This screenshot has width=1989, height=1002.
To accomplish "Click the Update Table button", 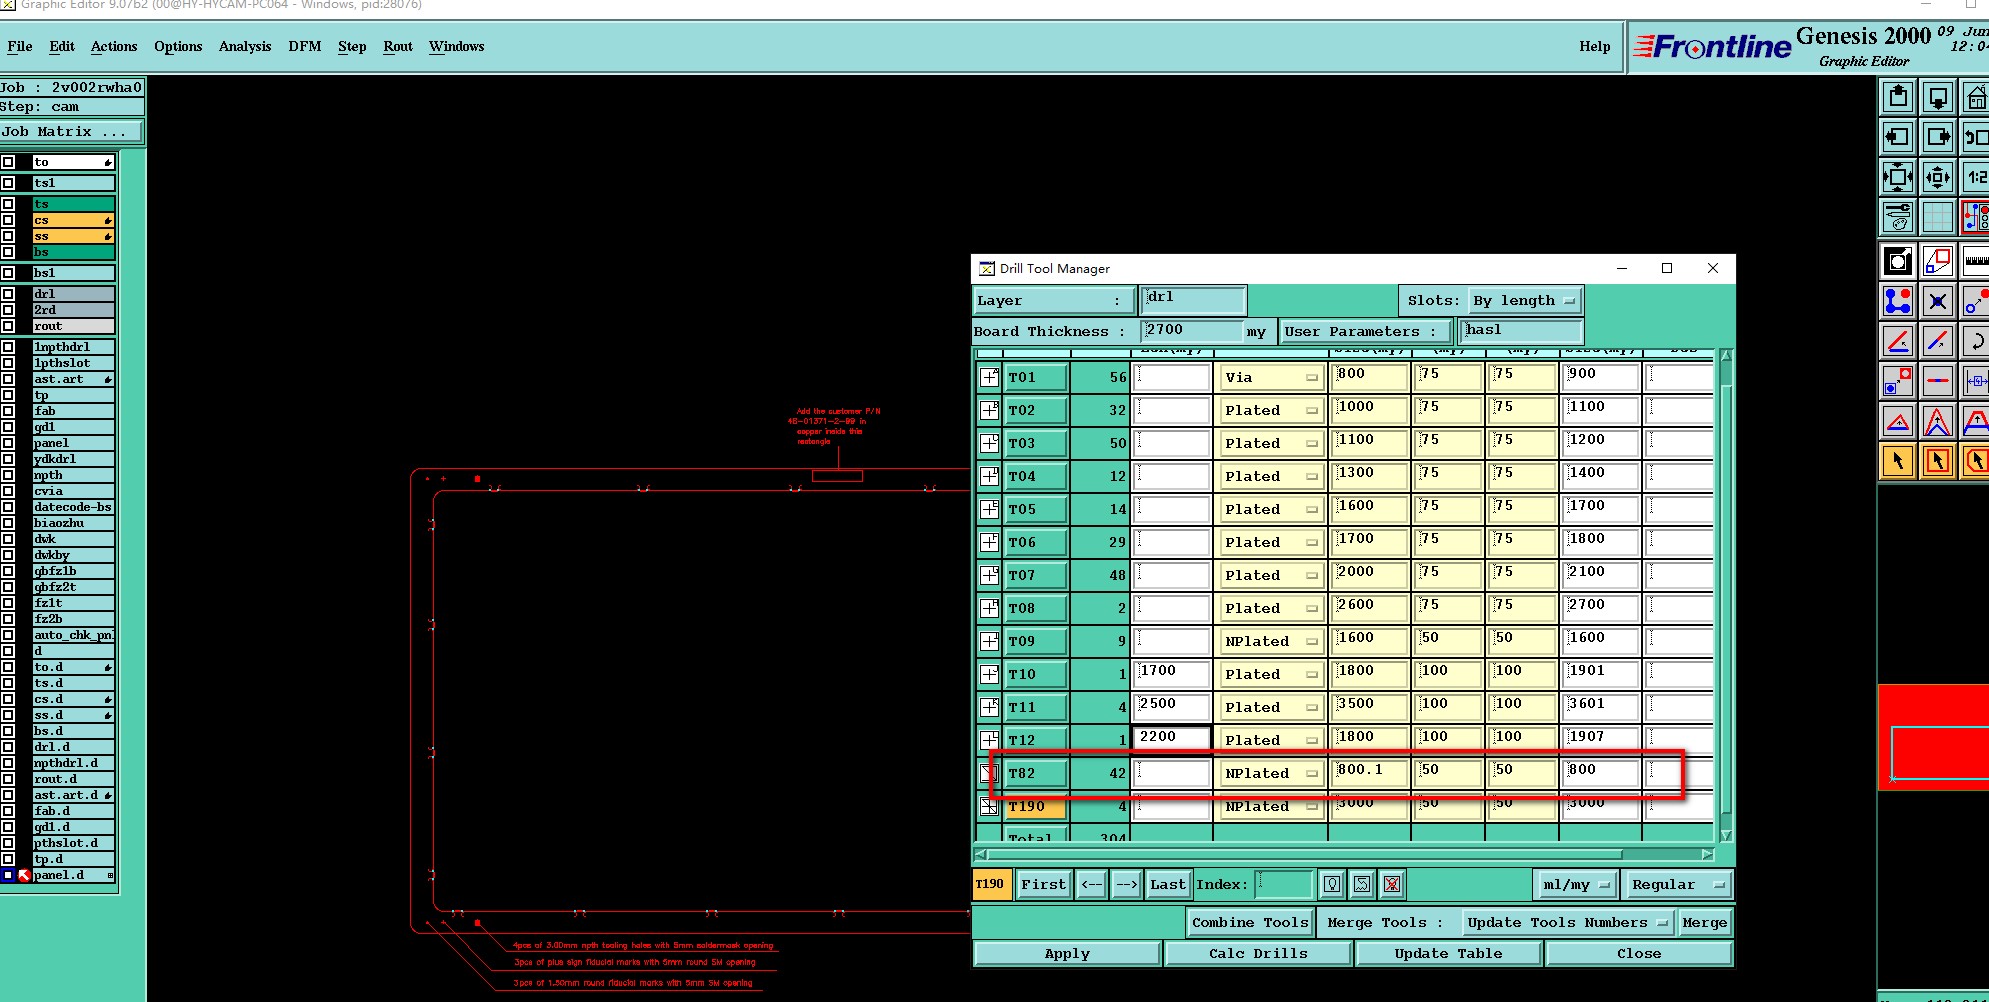I will point(1448,953).
